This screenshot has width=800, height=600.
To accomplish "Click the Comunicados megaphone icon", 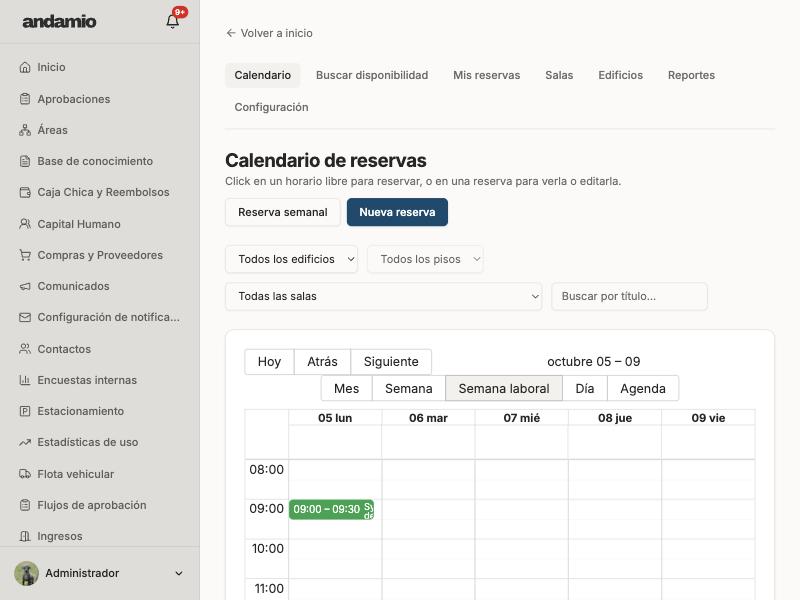I will [x=24, y=286].
